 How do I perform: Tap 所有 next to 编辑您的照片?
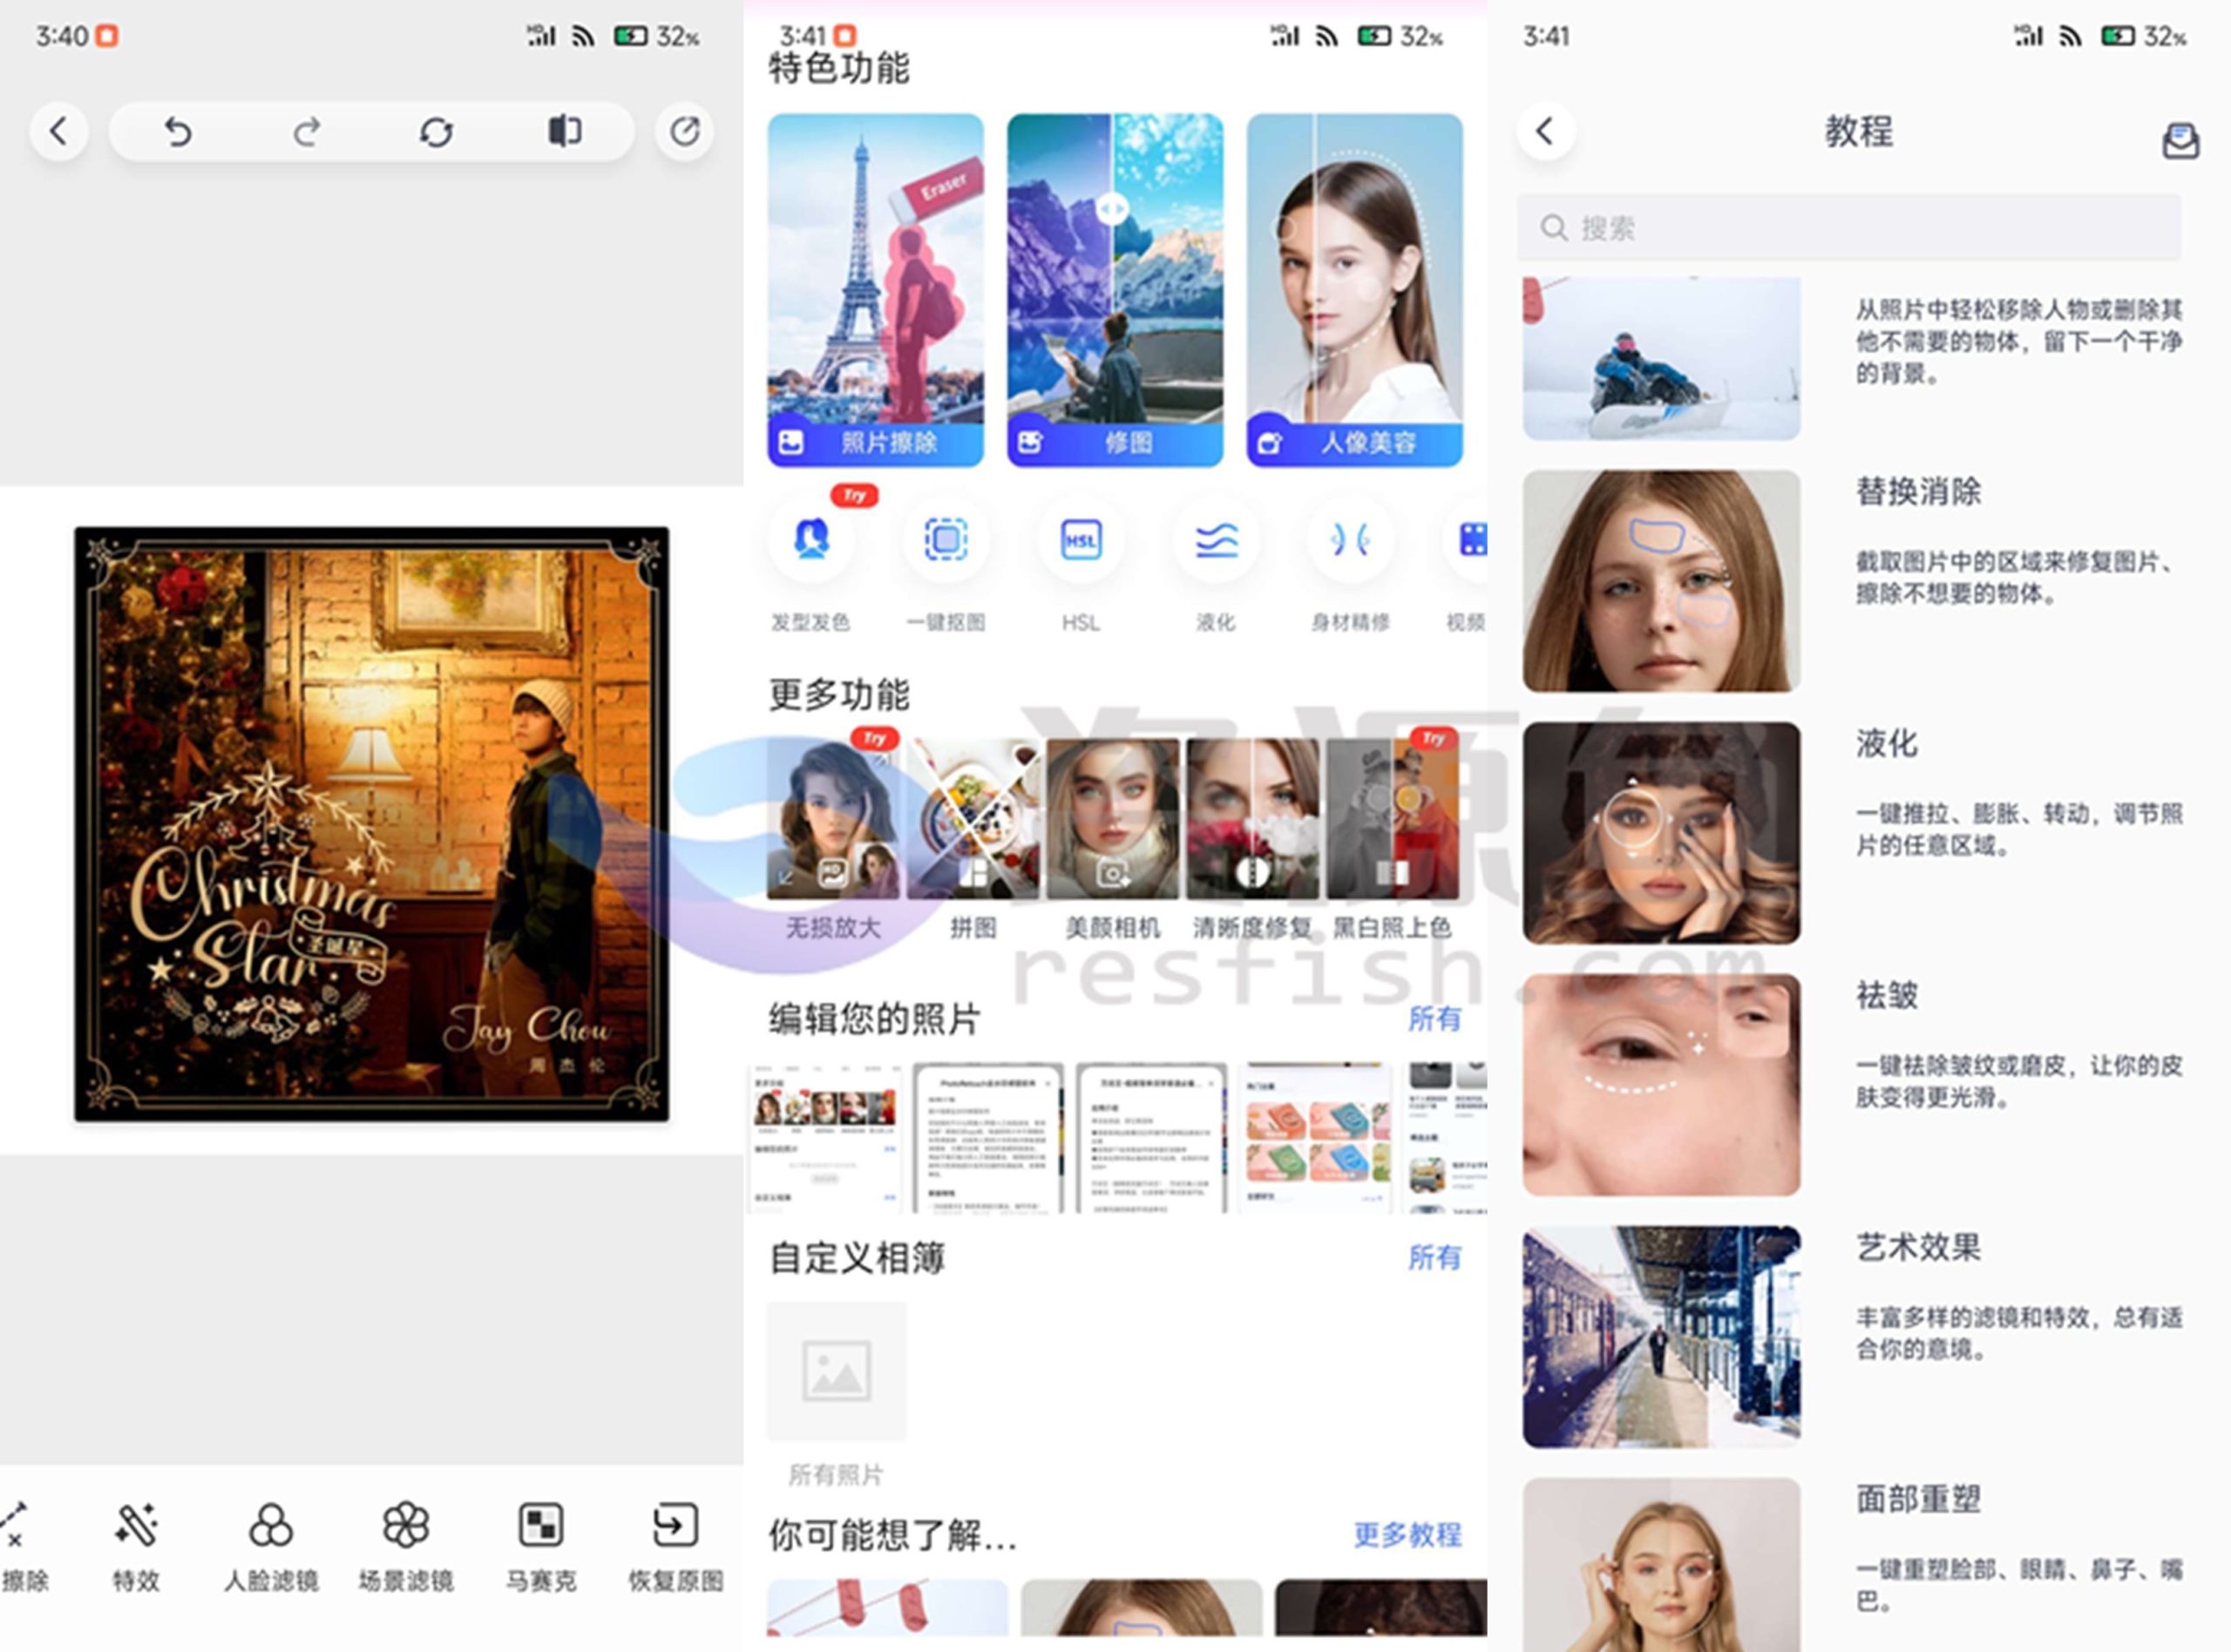coord(1434,1019)
